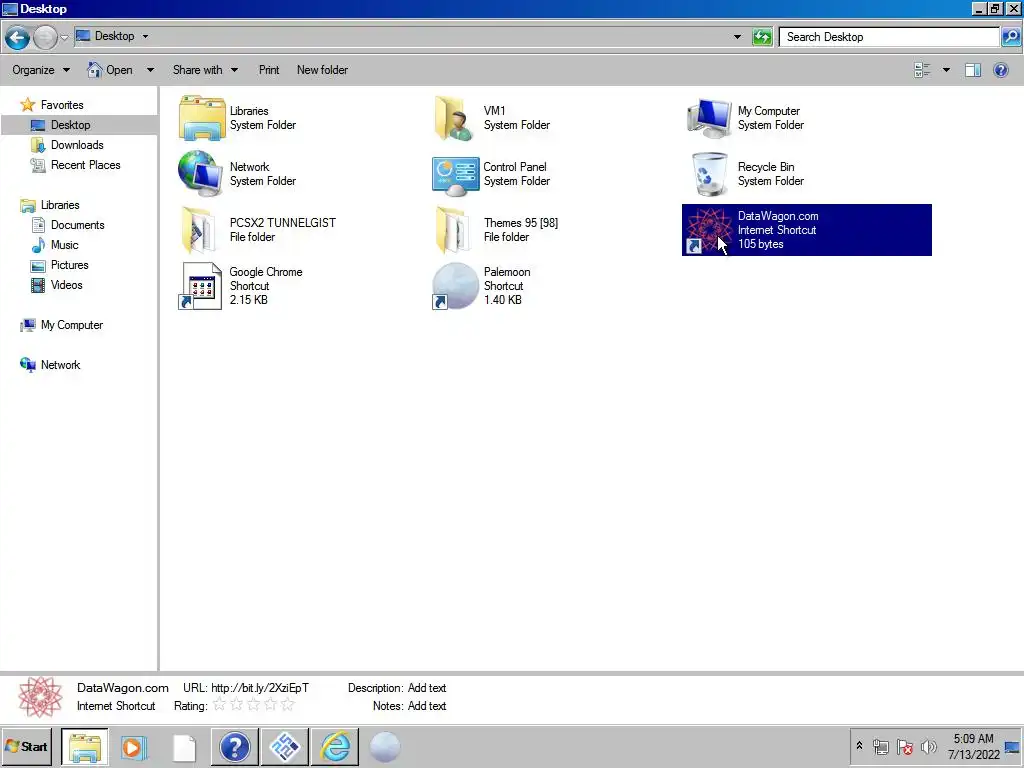This screenshot has height=768, width=1024.
Task: Click Add text next to Description
Action: (x=426, y=688)
